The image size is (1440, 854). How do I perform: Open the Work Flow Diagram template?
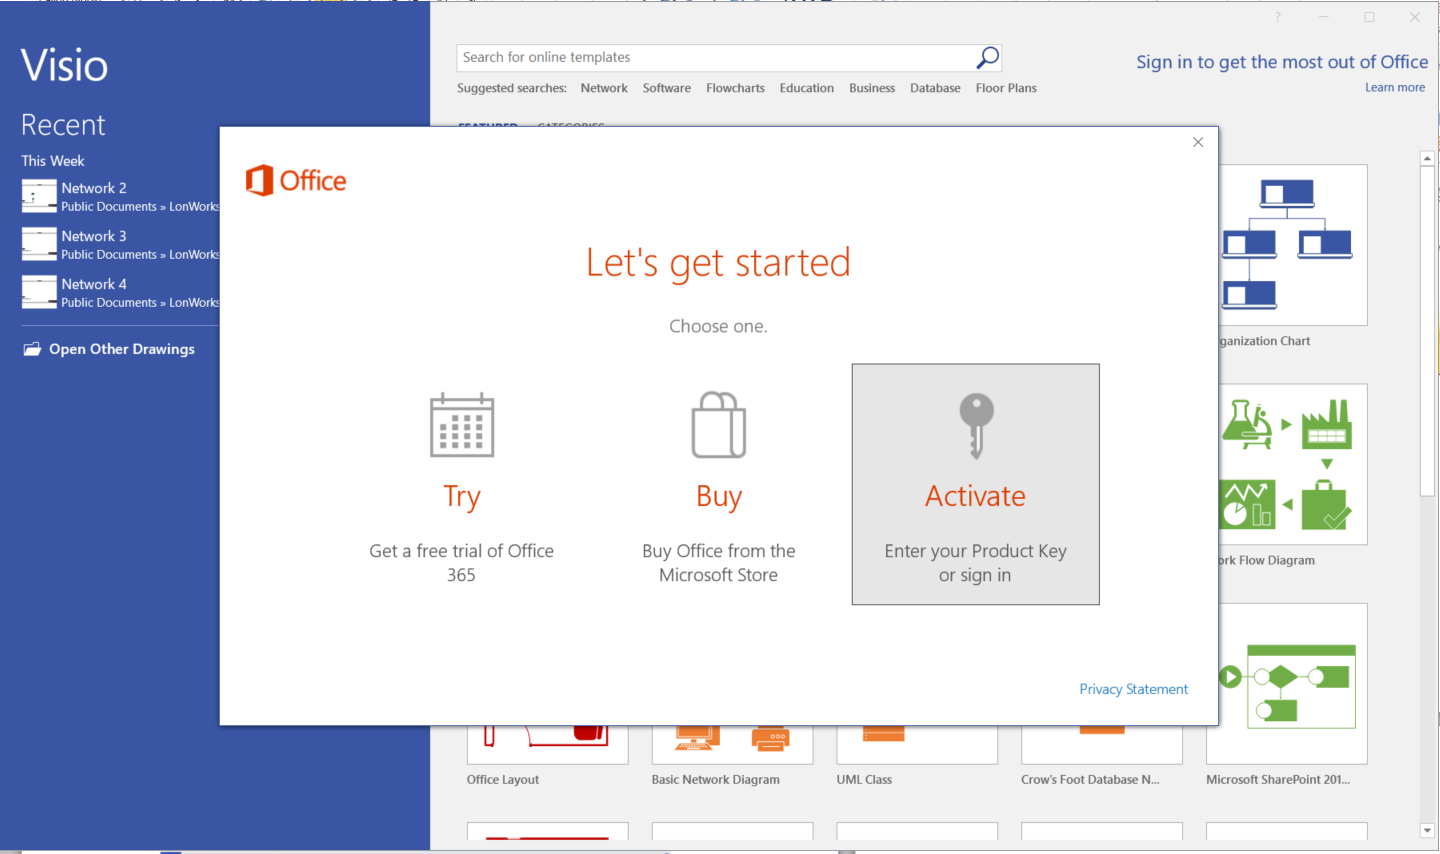(1293, 464)
